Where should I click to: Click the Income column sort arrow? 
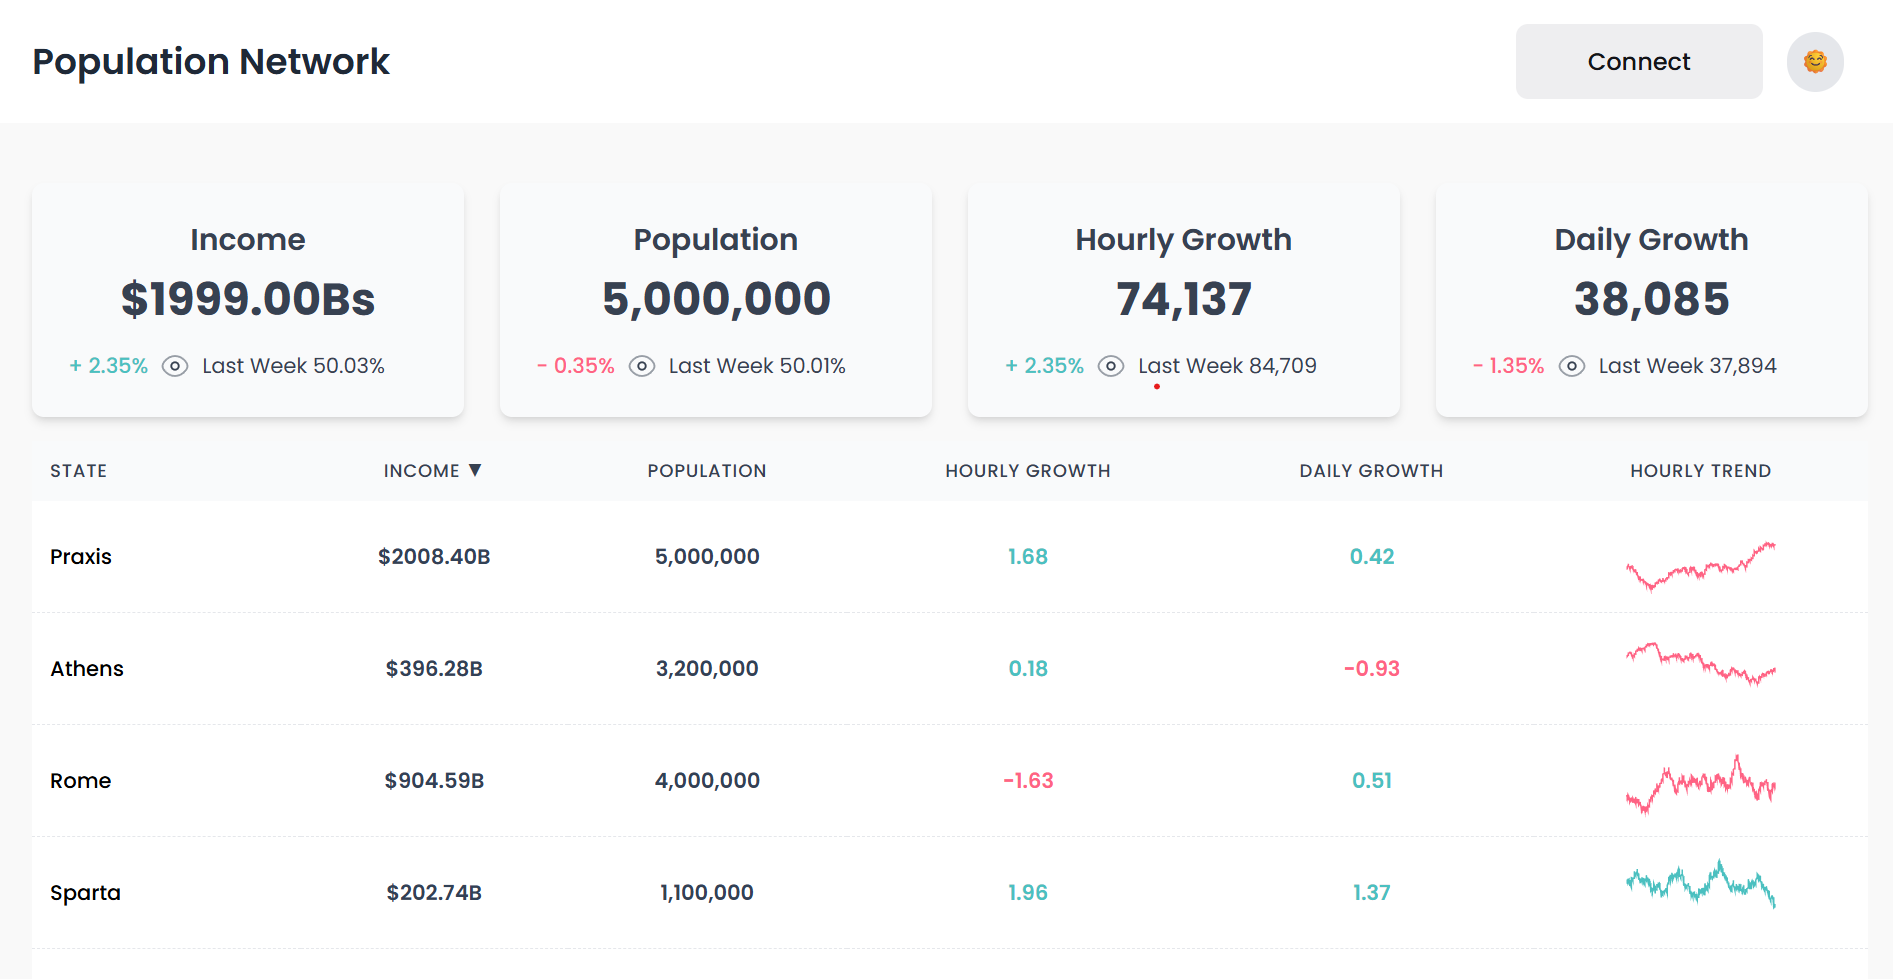(475, 470)
